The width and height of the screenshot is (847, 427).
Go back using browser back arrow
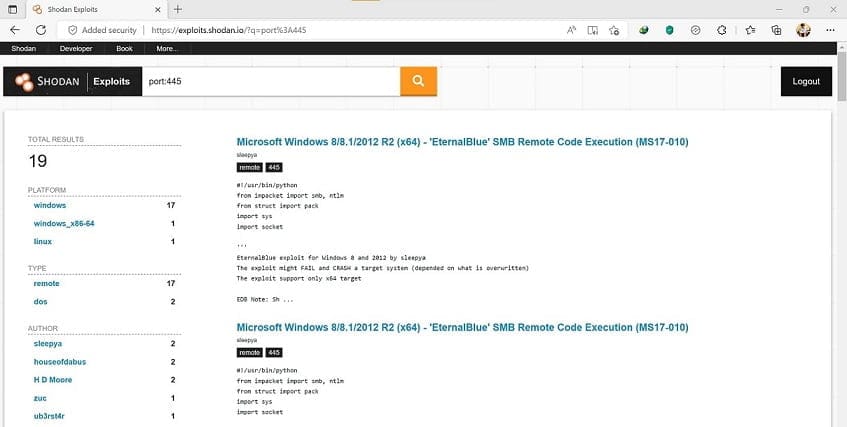[14, 30]
